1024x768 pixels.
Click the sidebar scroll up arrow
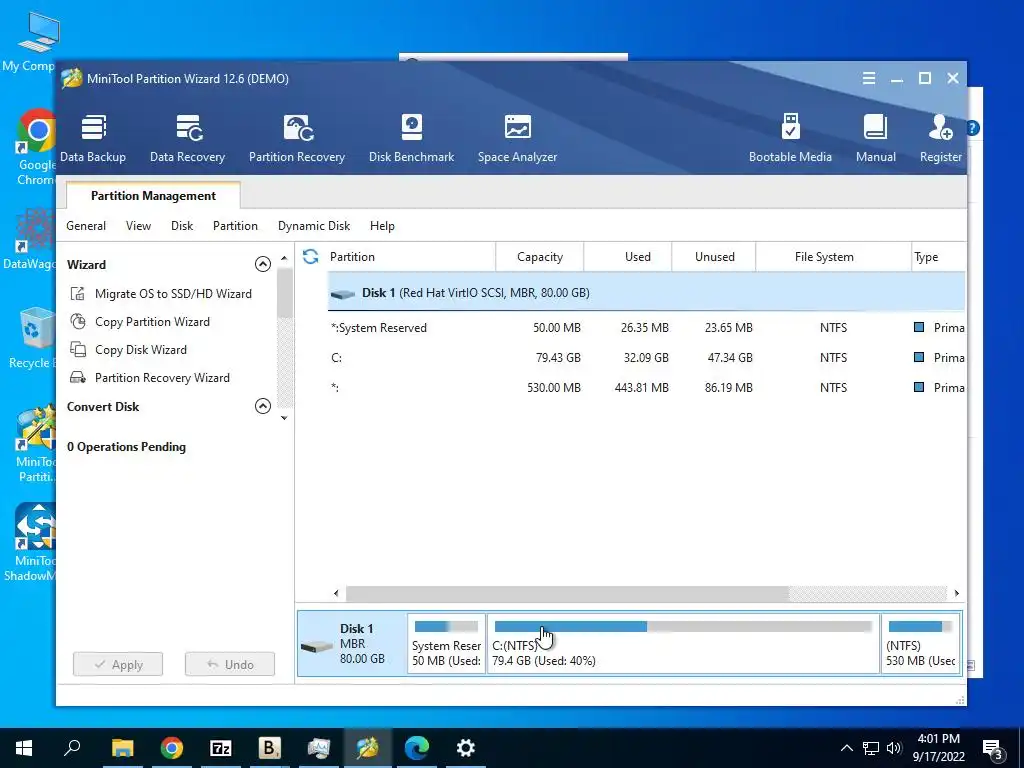click(x=284, y=259)
